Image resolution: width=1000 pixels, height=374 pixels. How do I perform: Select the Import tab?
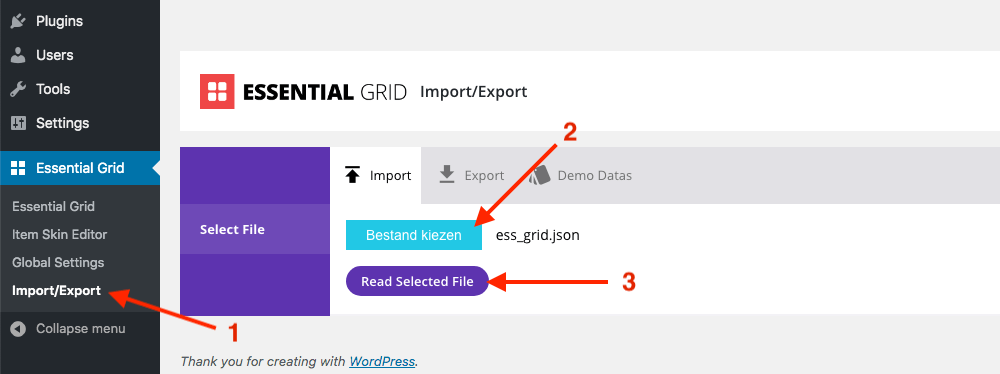pos(376,176)
